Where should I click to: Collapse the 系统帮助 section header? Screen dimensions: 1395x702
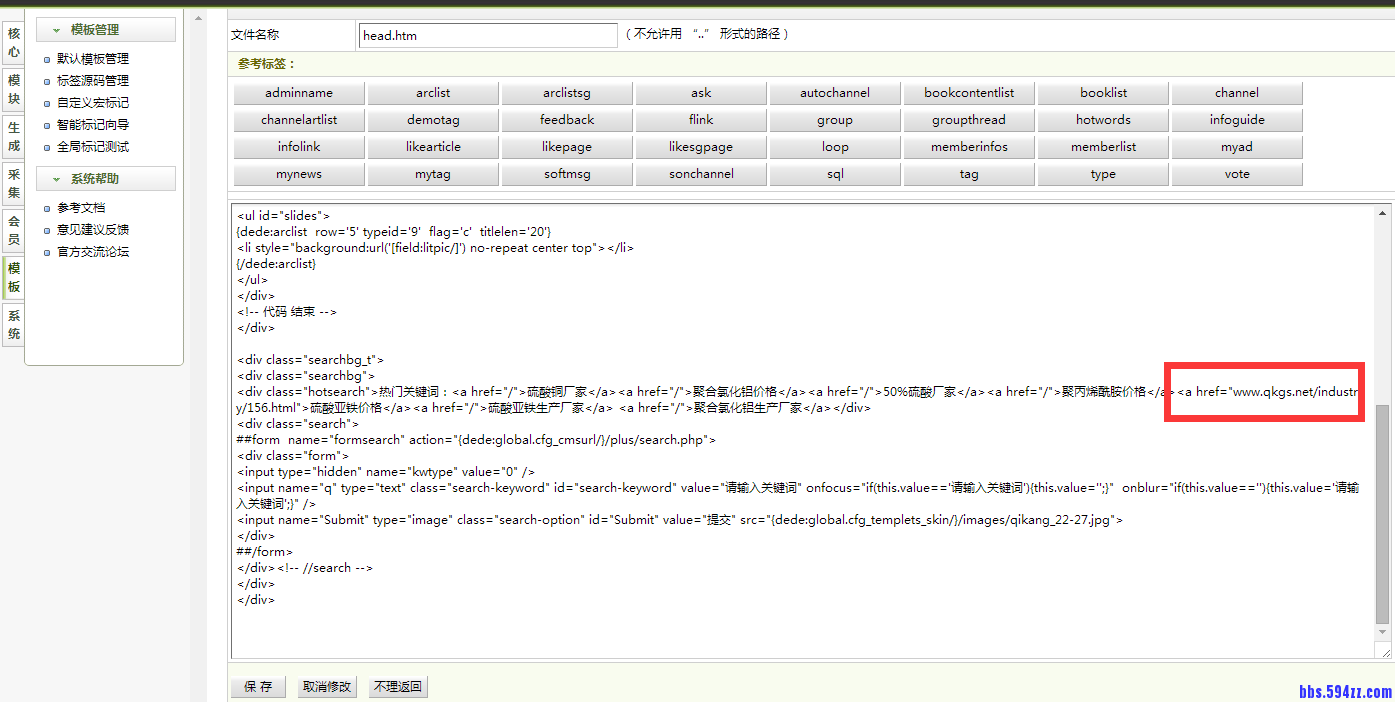[x=106, y=179]
